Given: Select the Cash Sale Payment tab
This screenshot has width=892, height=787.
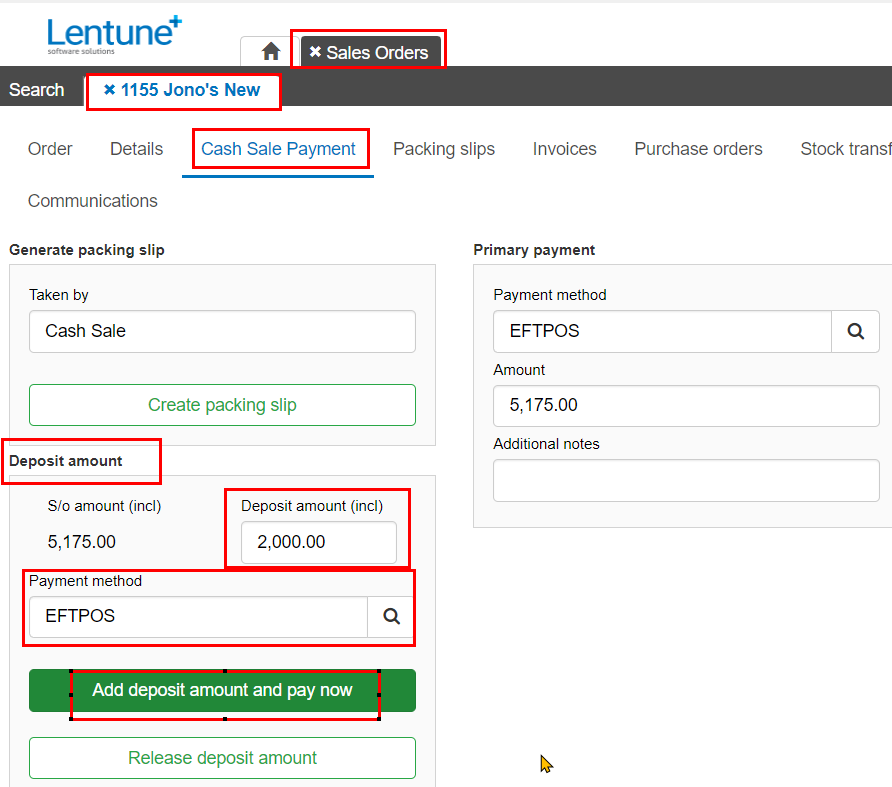Looking at the screenshot, I should click(x=278, y=149).
